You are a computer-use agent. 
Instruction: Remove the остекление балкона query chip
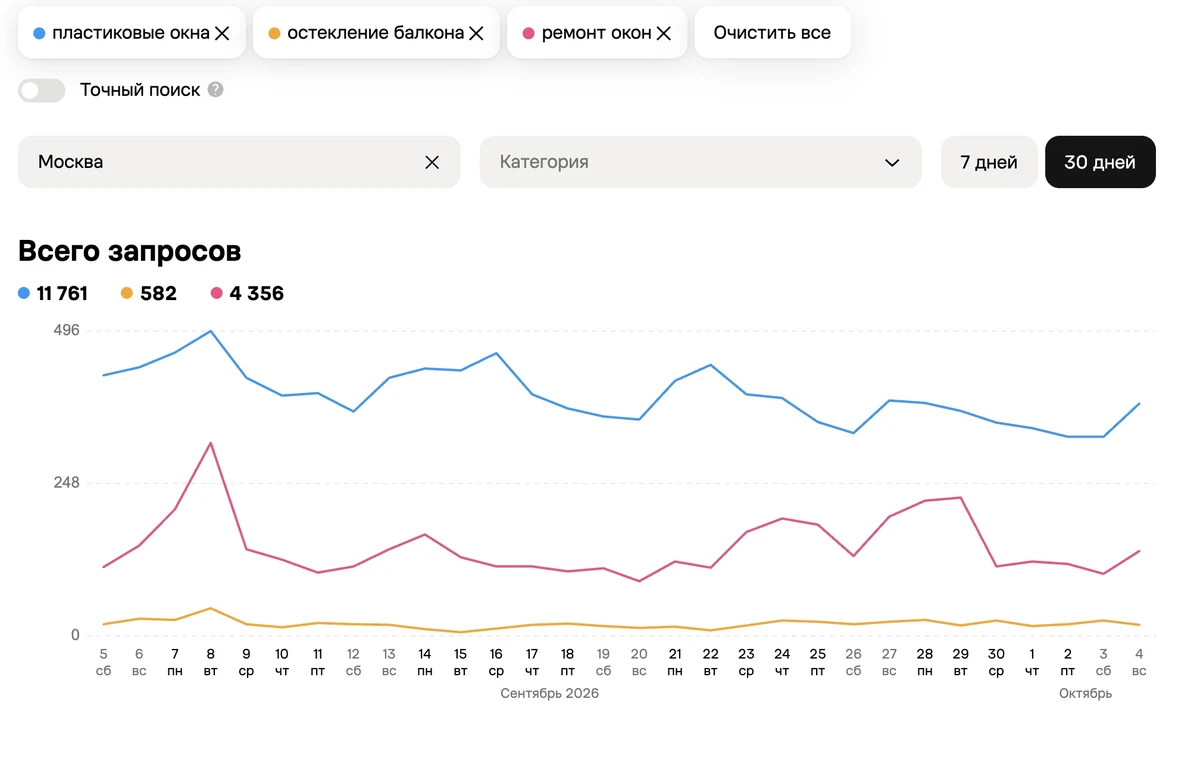click(476, 33)
